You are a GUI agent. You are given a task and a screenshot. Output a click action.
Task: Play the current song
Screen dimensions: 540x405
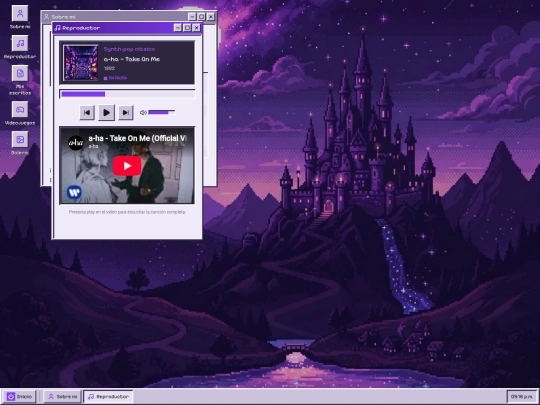[106, 113]
